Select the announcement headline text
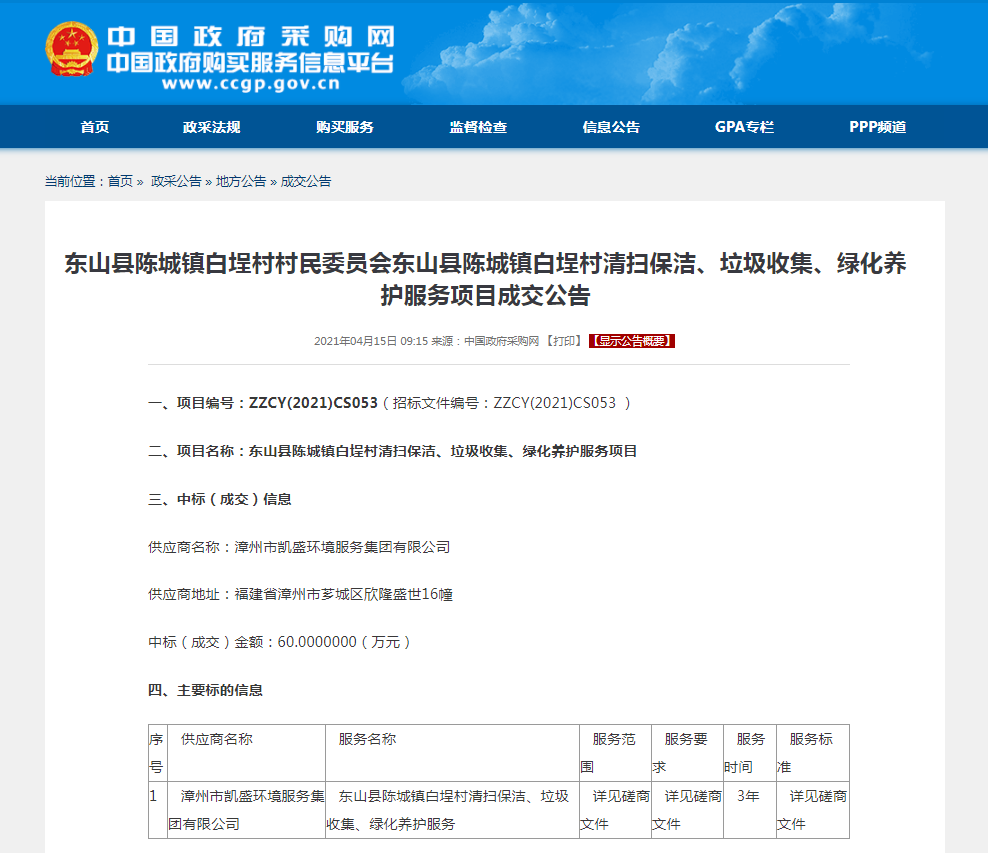The width and height of the screenshot is (988, 853). point(485,279)
